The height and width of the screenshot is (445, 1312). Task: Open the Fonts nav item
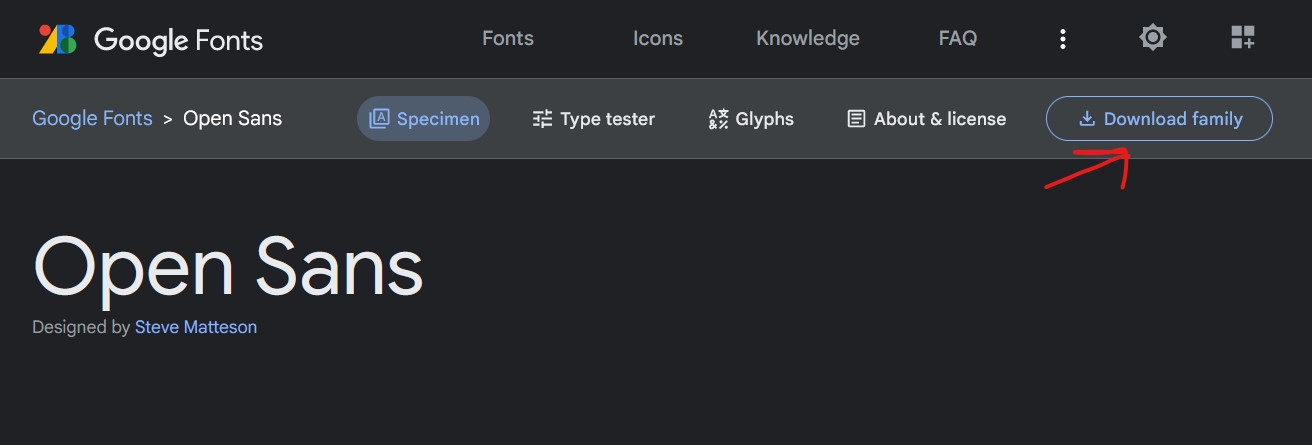[x=508, y=39]
